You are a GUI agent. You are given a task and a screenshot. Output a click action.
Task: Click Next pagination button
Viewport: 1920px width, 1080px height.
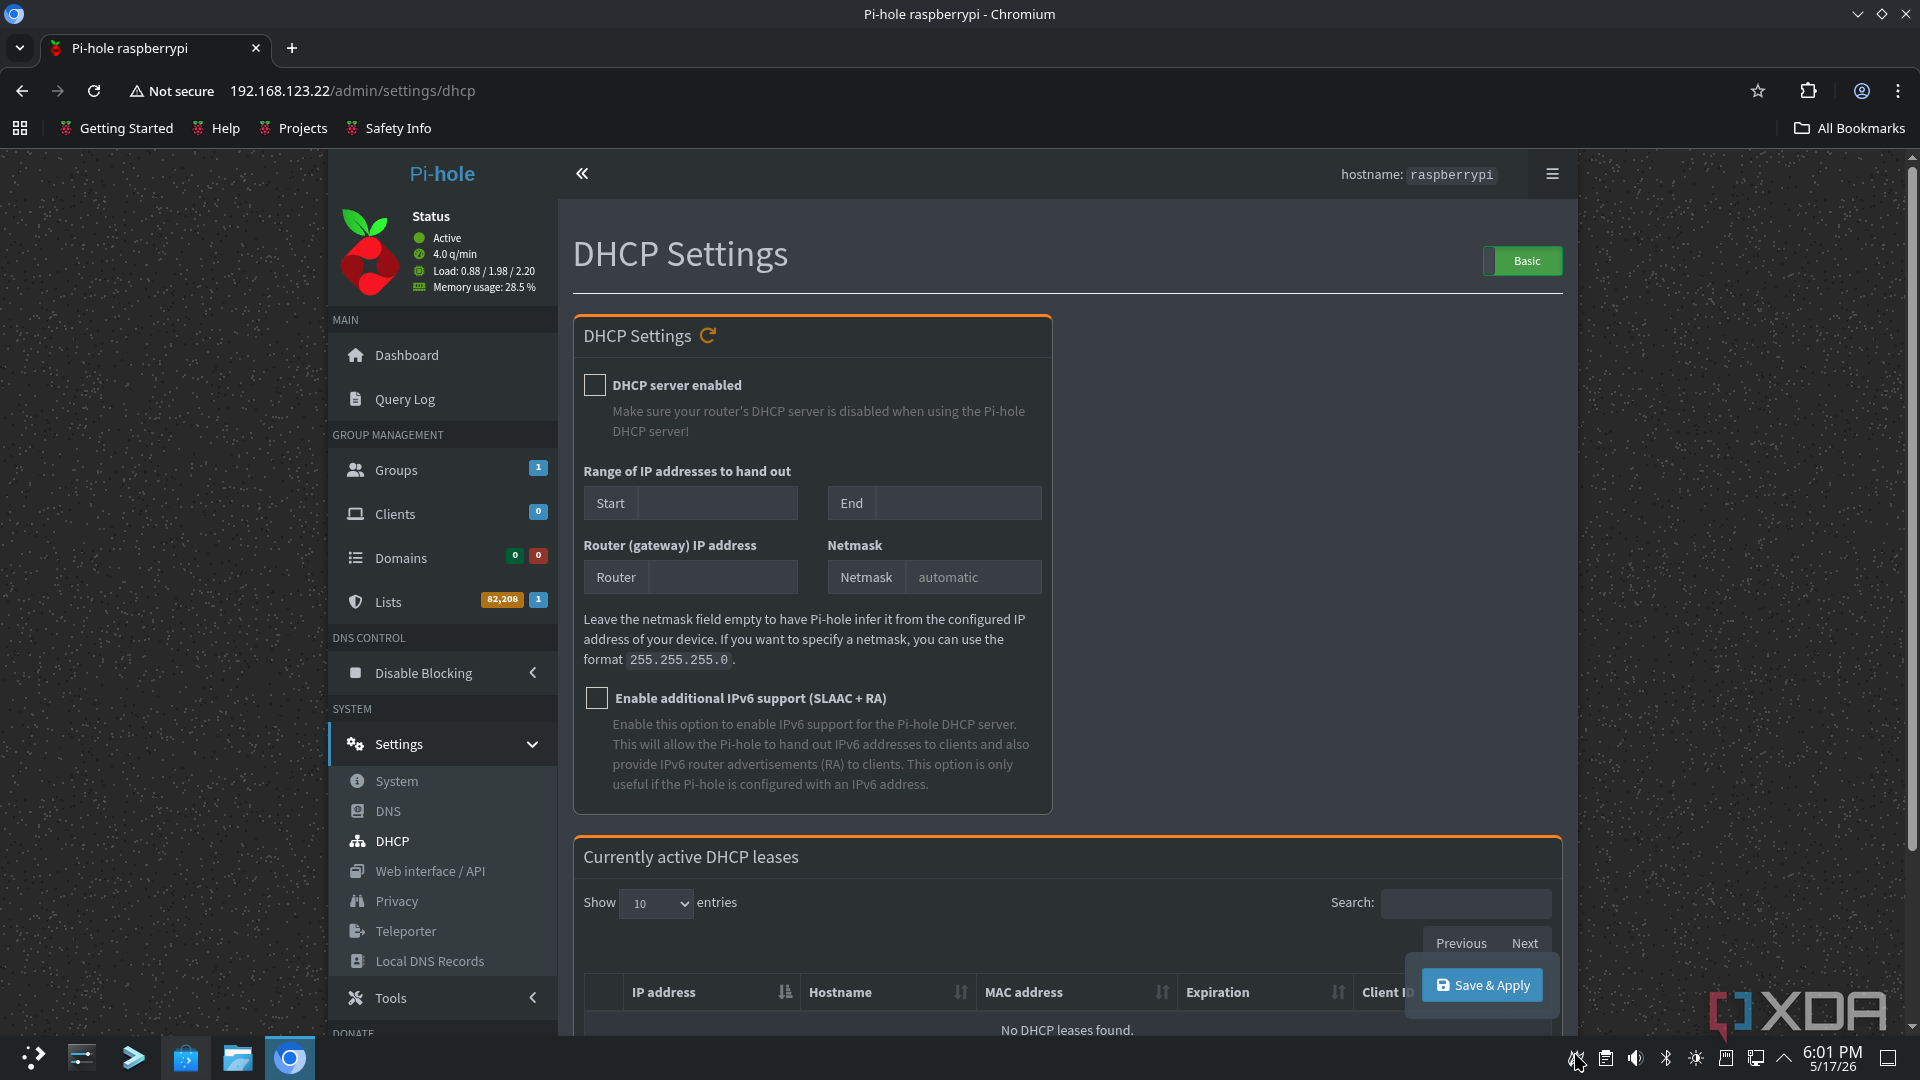tap(1525, 944)
